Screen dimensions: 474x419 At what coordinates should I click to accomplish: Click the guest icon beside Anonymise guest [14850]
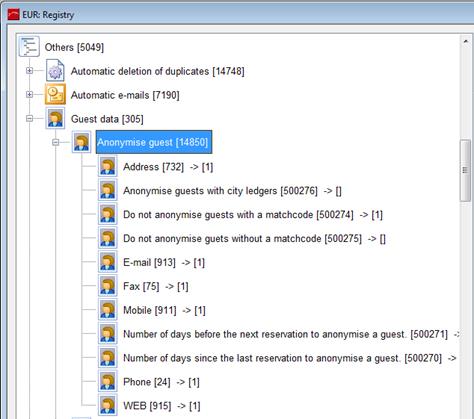tap(81, 142)
